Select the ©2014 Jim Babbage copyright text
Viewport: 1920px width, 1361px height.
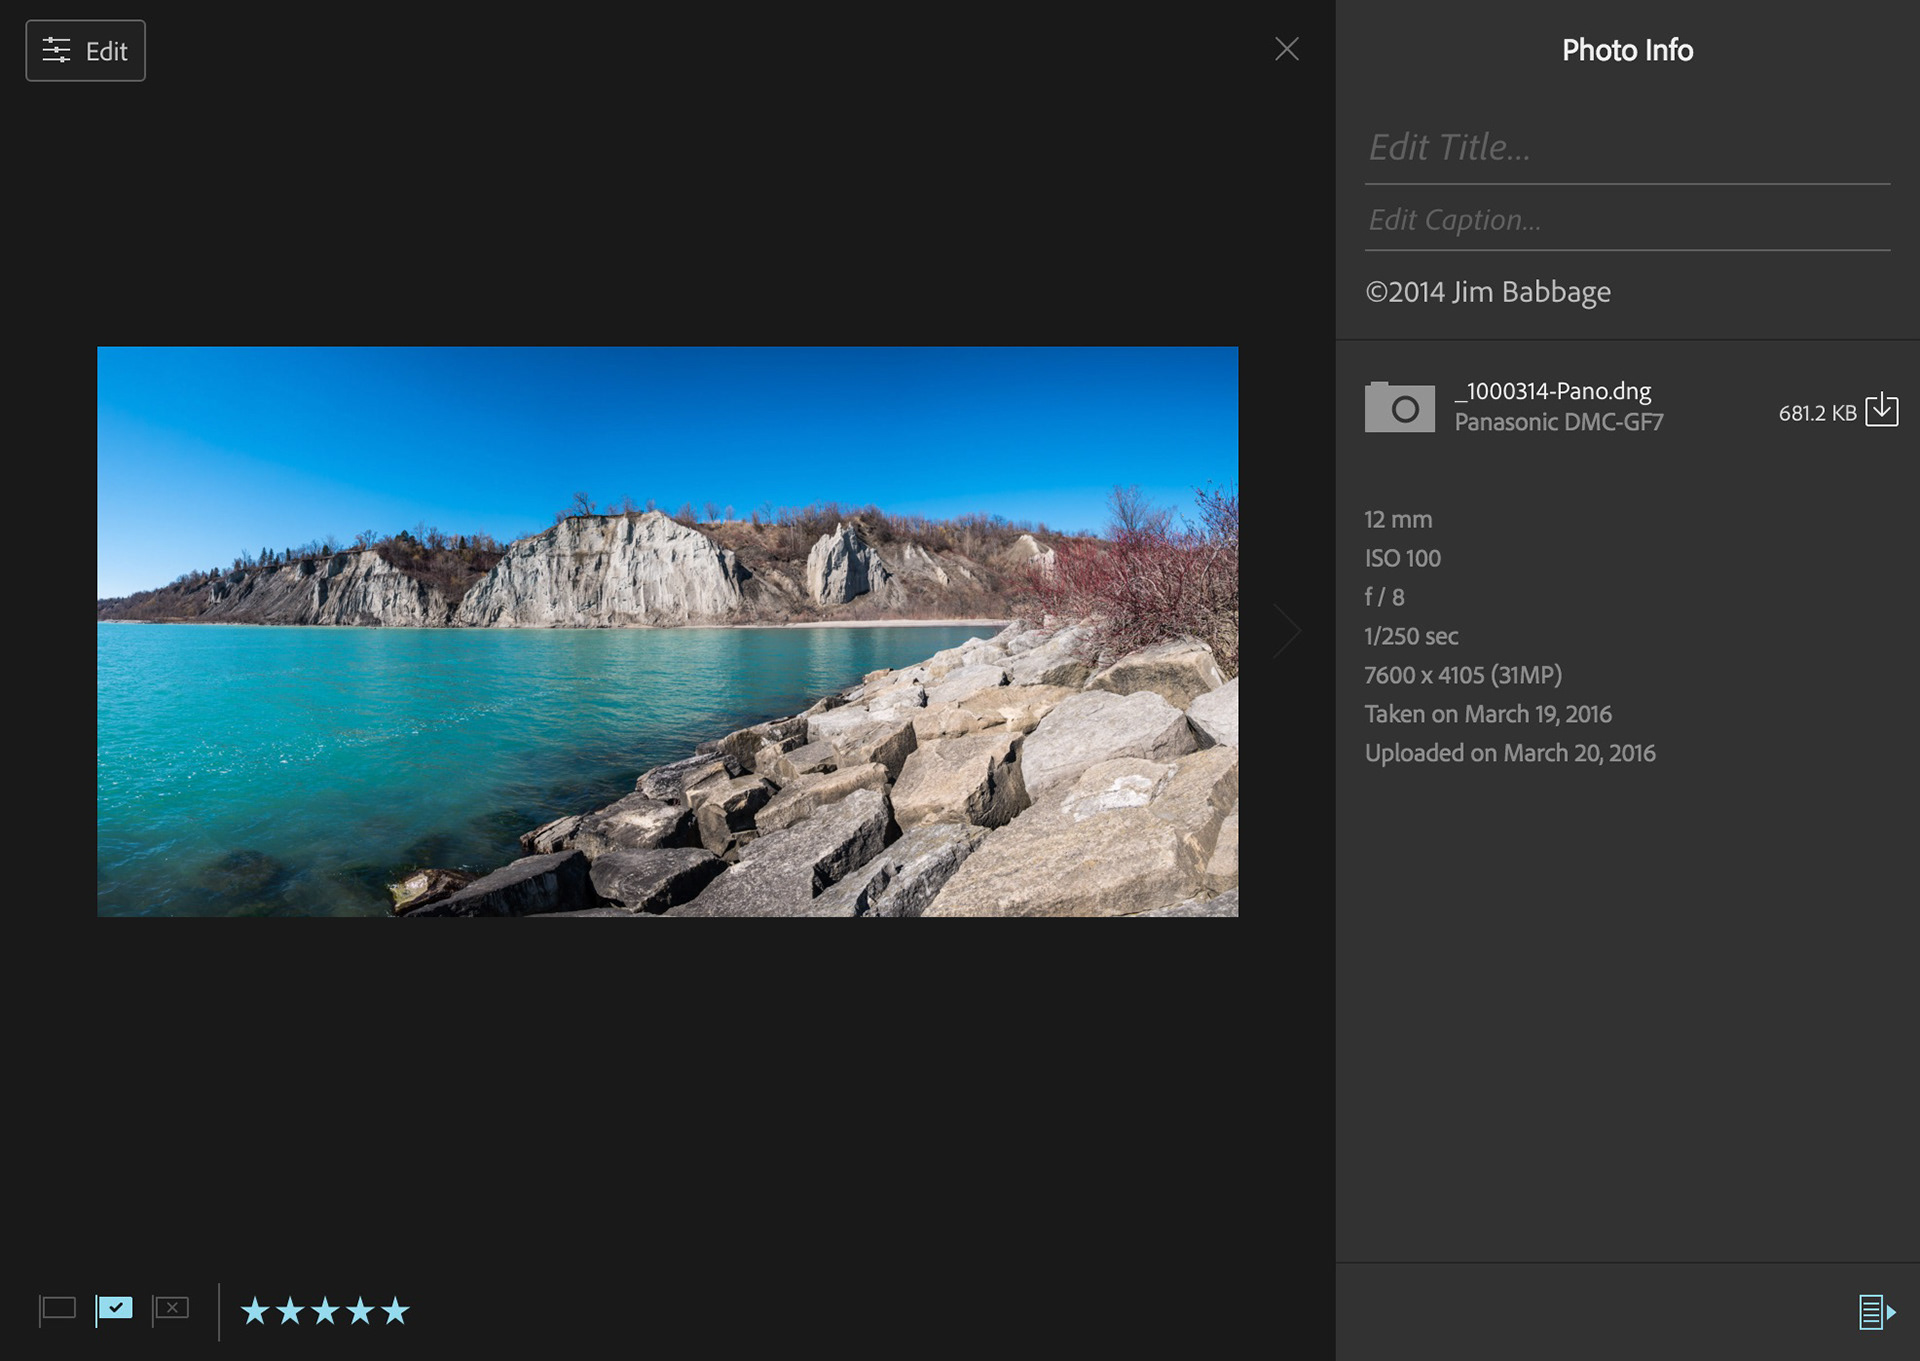click(x=1488, y=292)
